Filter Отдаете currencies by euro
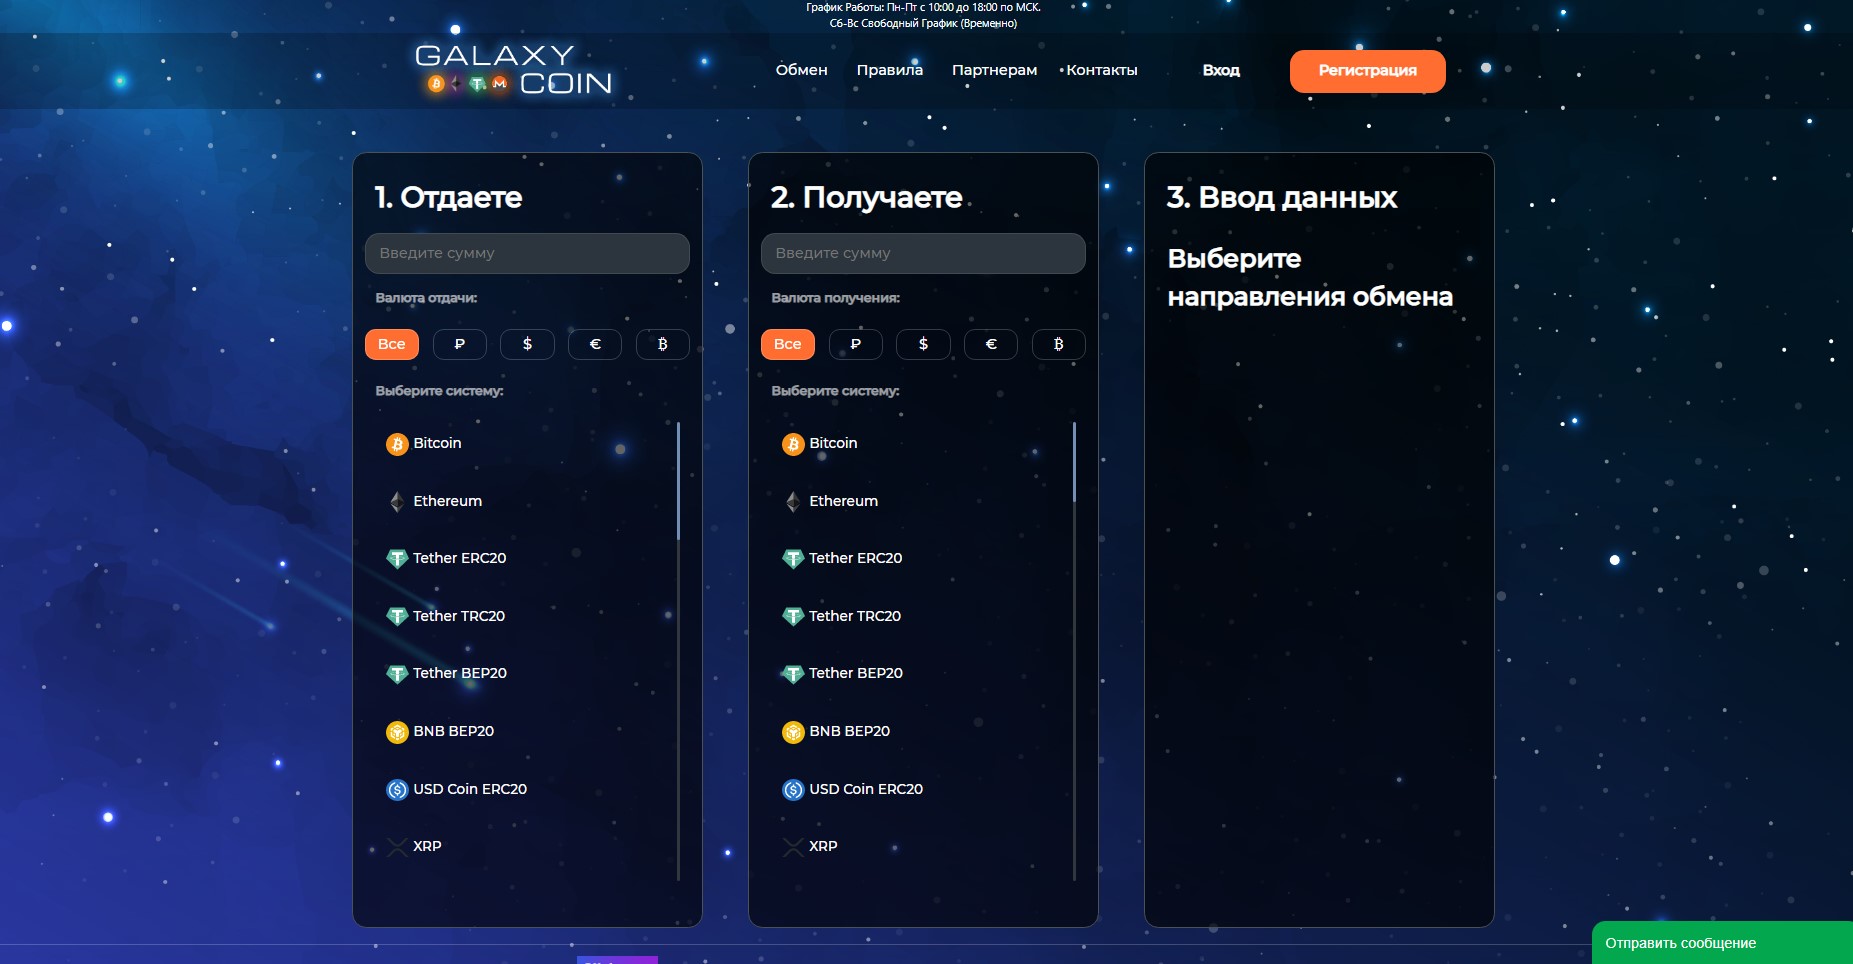 595,344
